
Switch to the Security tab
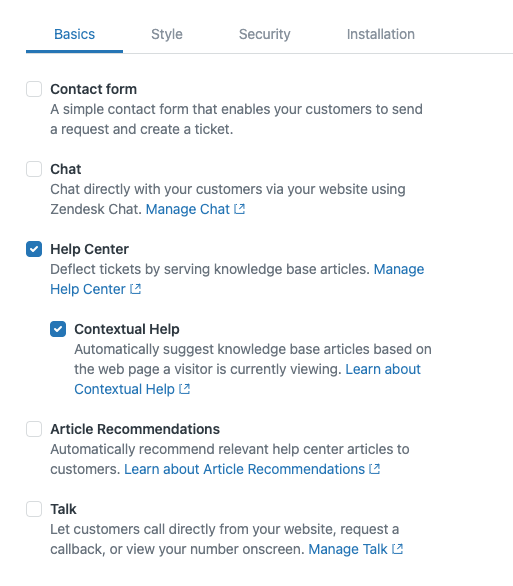(x=265, y=34)
